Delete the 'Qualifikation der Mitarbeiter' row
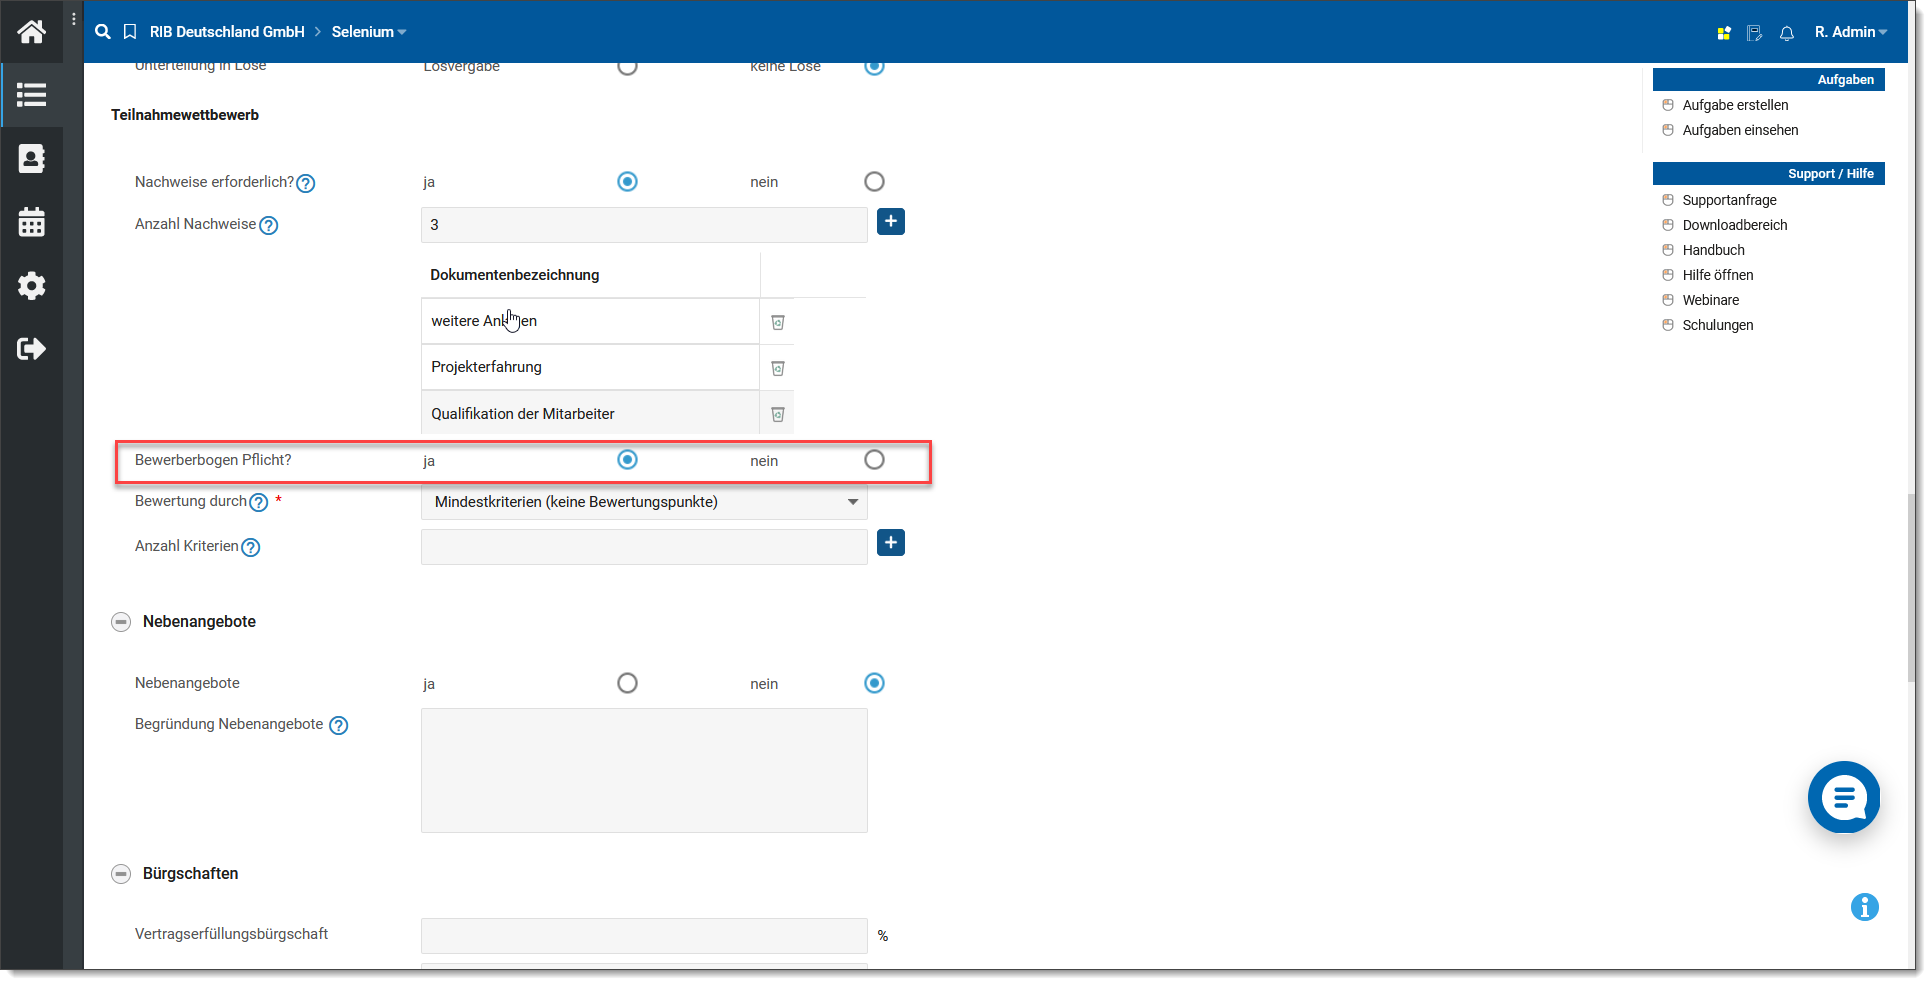Screen dimensions: 1931x985 point(778,414)
